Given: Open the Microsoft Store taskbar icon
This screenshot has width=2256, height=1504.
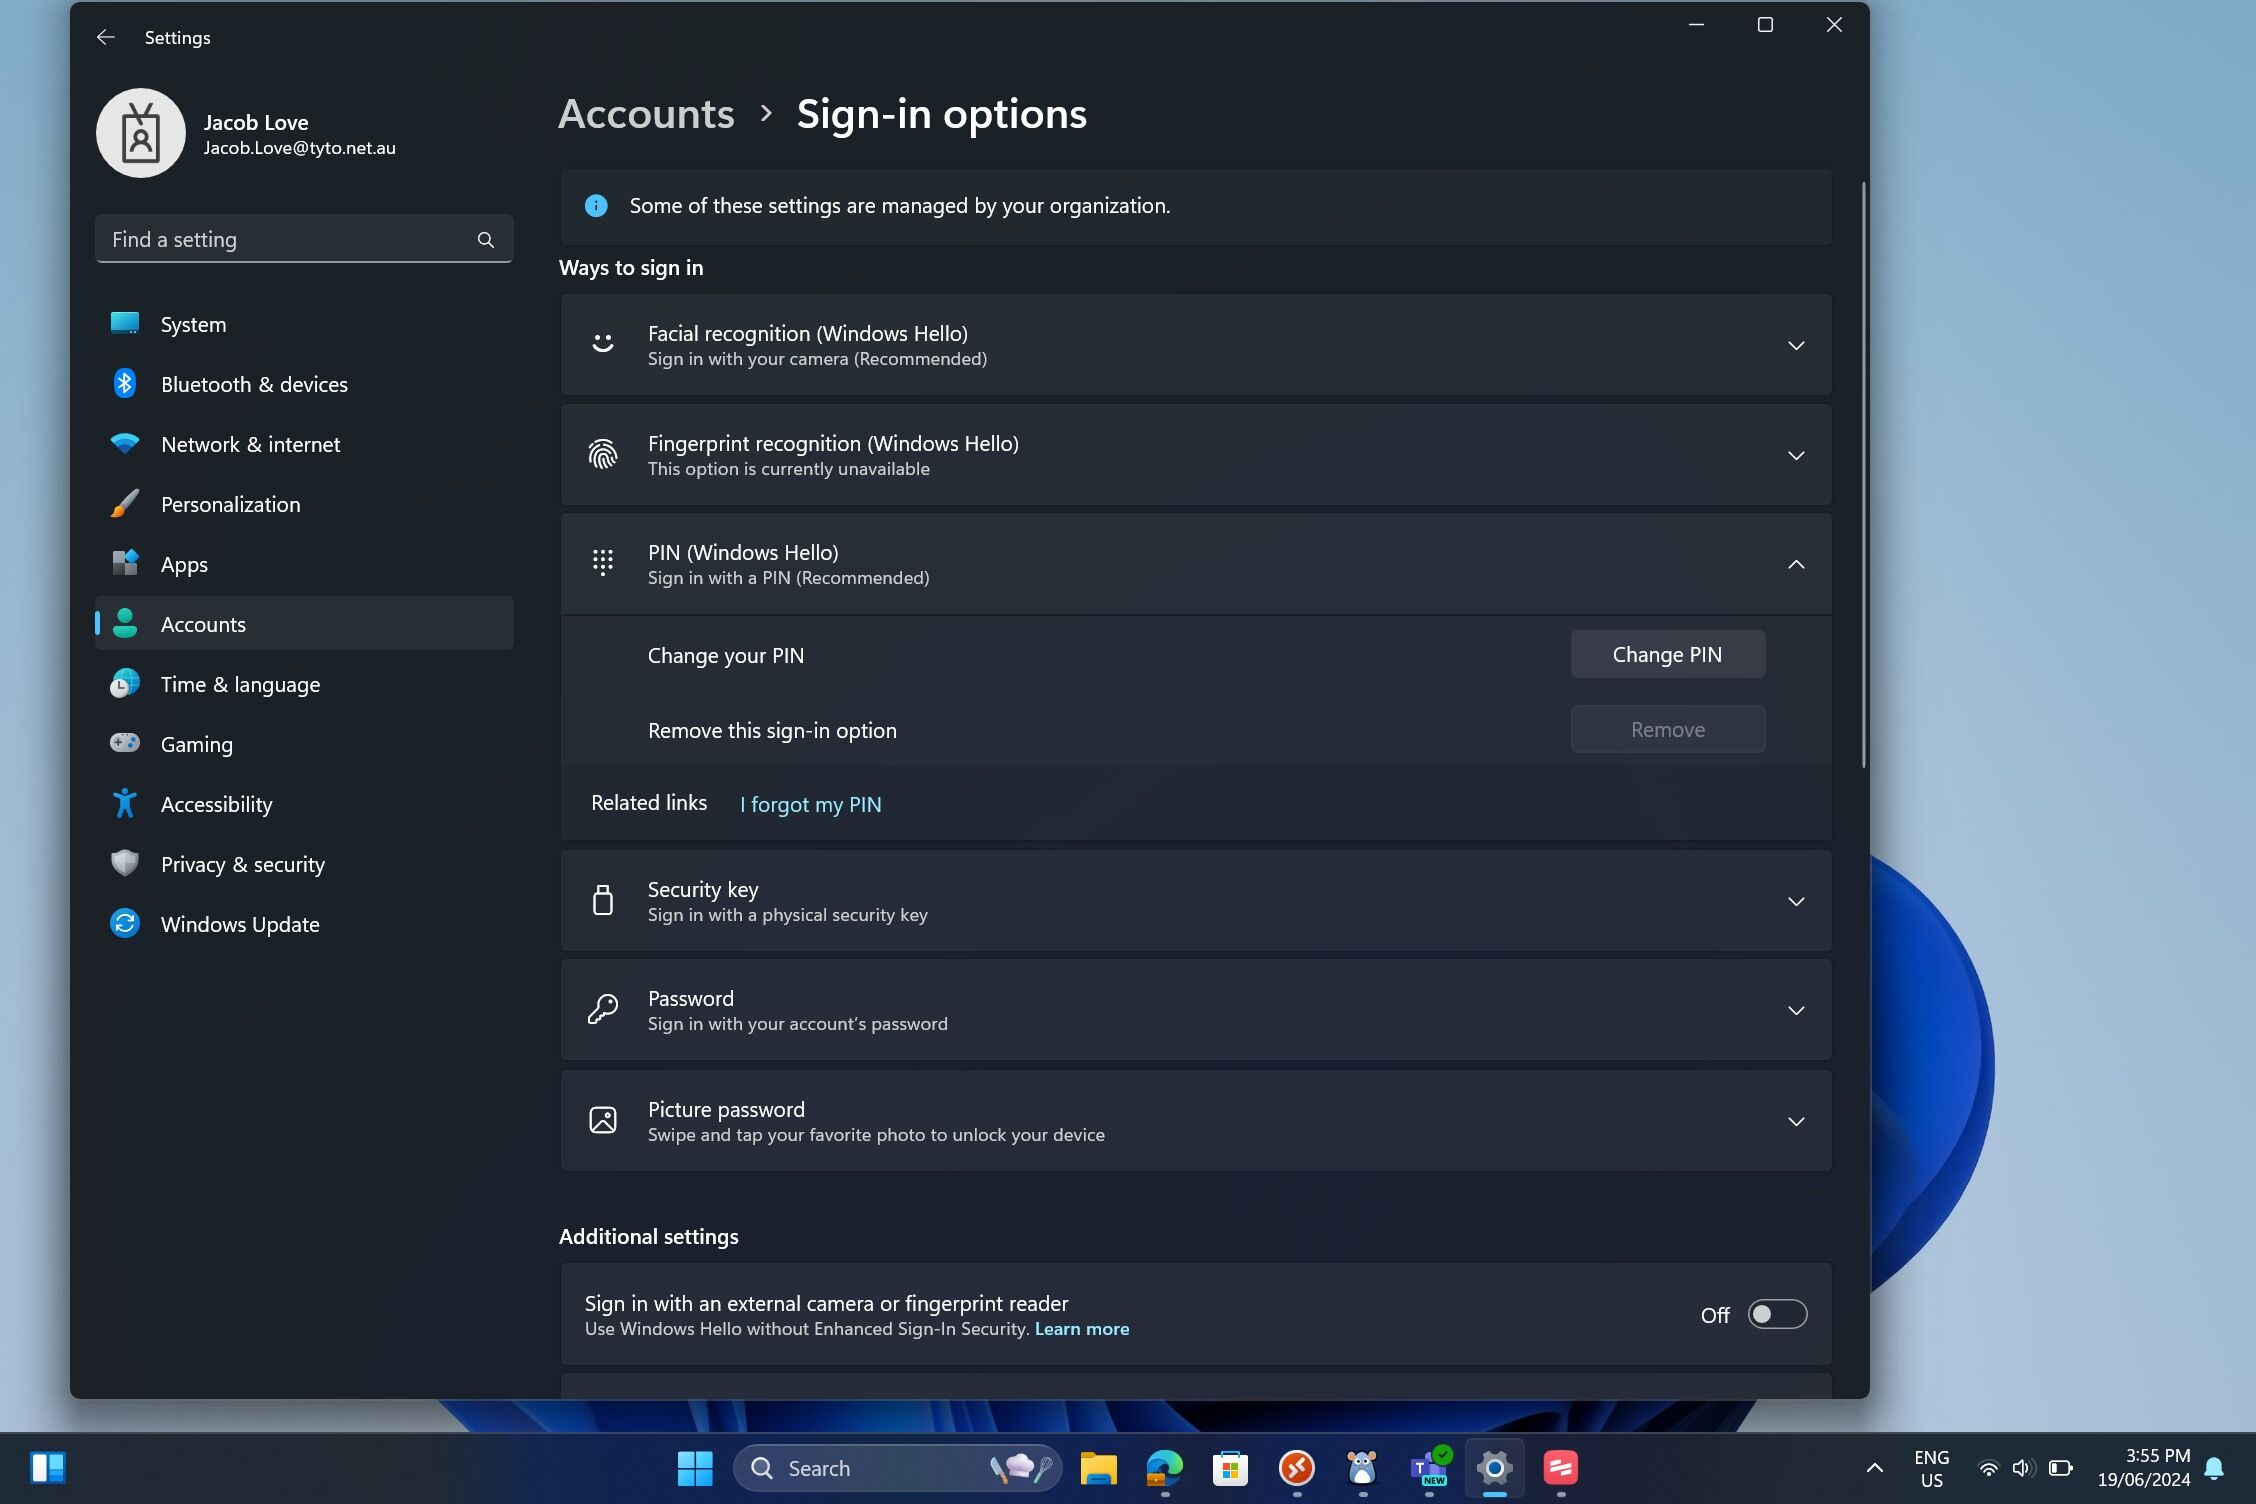Looking at the screenshot, I should pos(1229,1468).
